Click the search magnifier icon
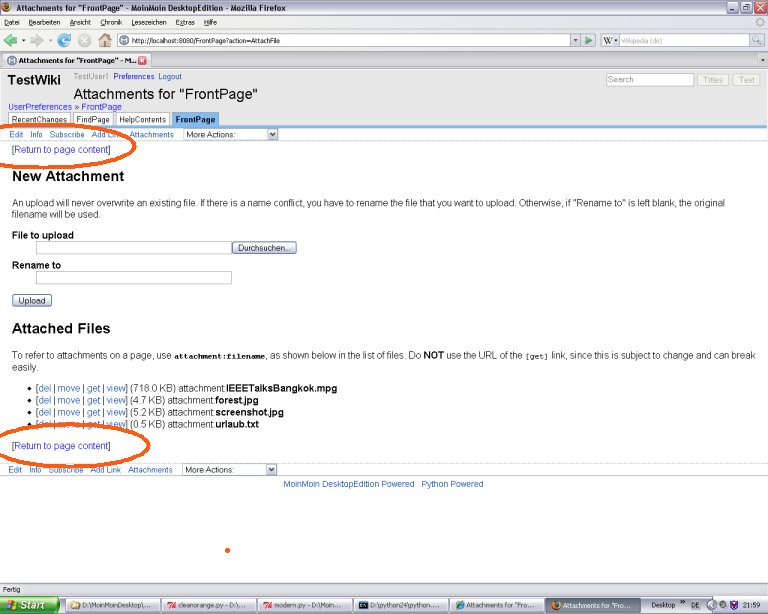Viewport: 768px width, 614px height. [x=757, y=40]
